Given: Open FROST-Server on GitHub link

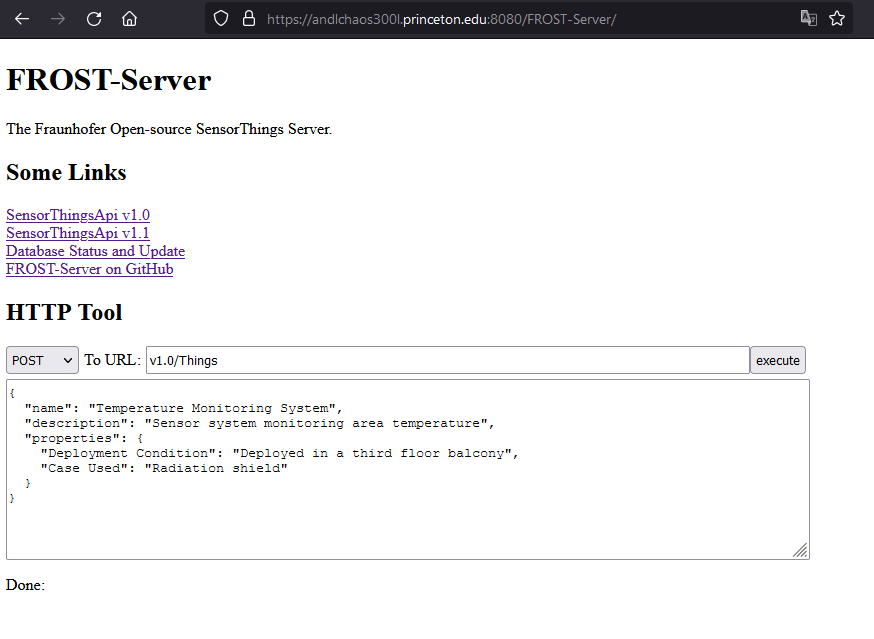Looking at the screenshot, I should click(x=89, y=269).
